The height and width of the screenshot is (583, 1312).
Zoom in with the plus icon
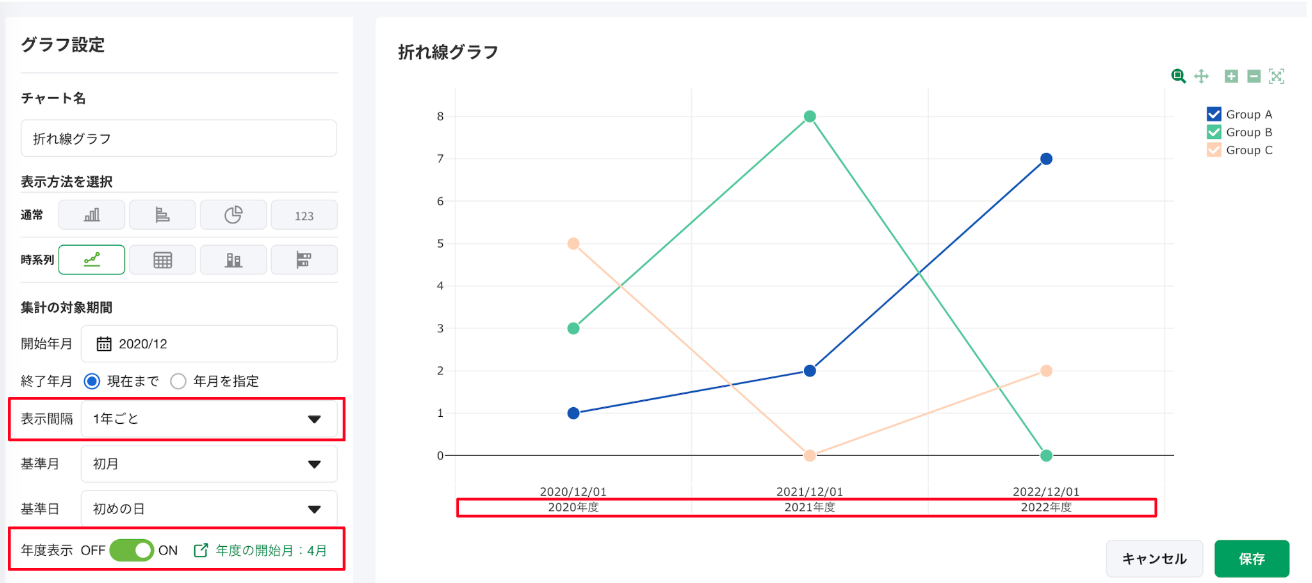click(x=1231, y=76)
